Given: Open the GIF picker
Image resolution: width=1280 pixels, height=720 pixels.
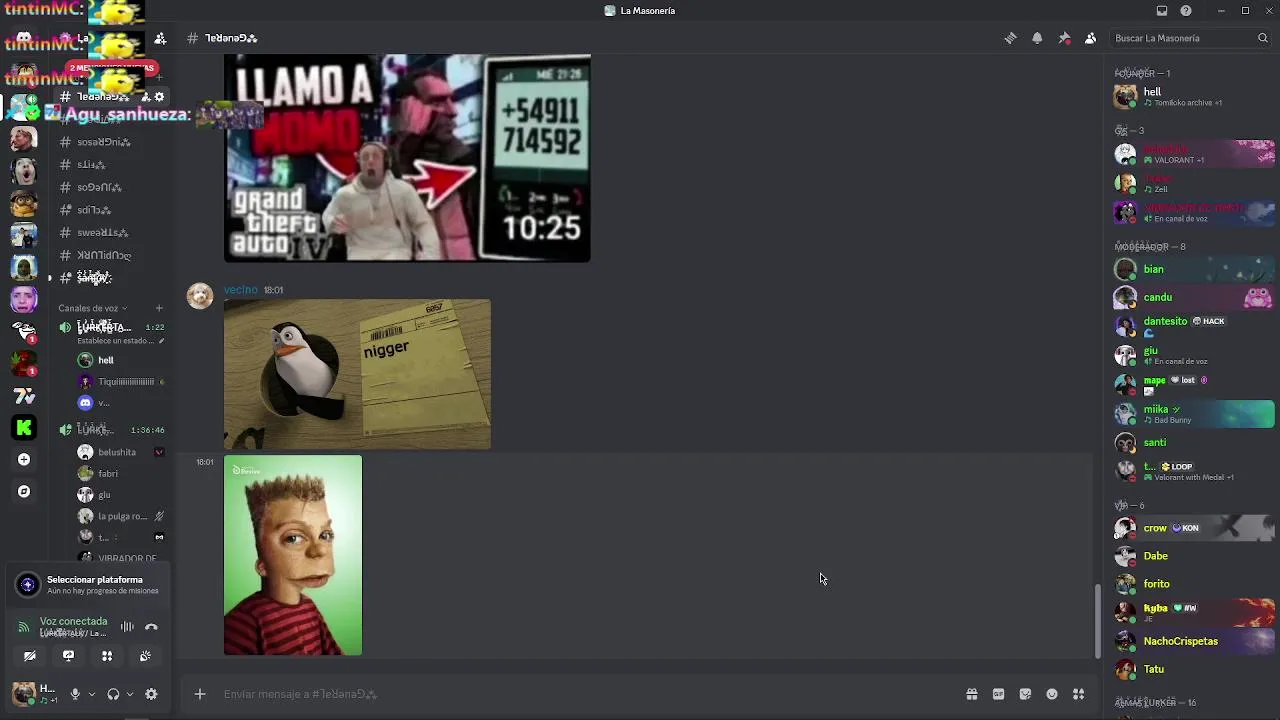Looking at the screenshot, I should (998, 694).
